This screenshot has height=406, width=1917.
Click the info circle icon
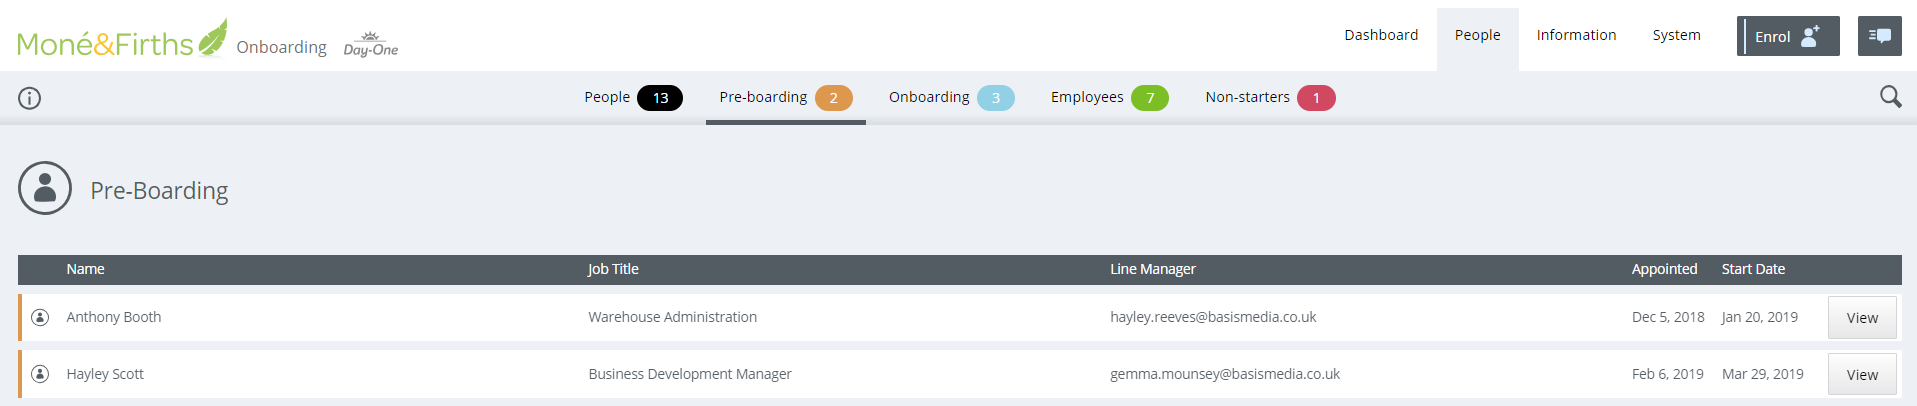click(30, 98)
